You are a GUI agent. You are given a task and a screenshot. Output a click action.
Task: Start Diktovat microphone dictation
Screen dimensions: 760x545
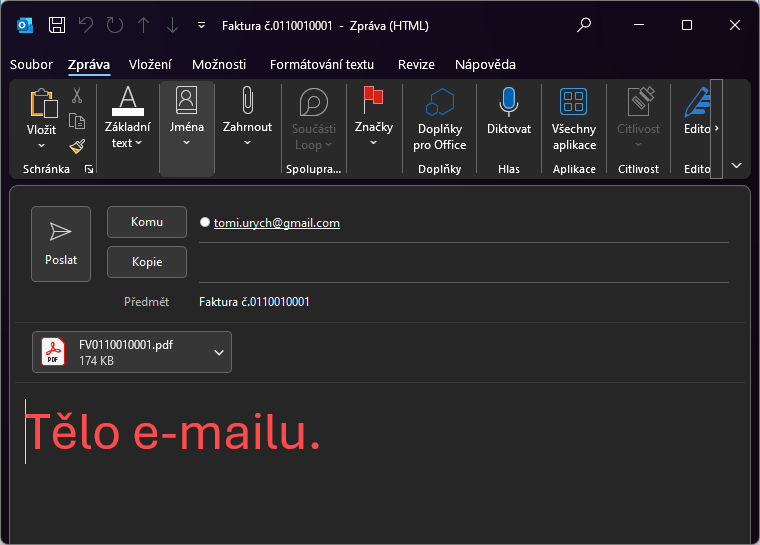[x=509, y=112]
